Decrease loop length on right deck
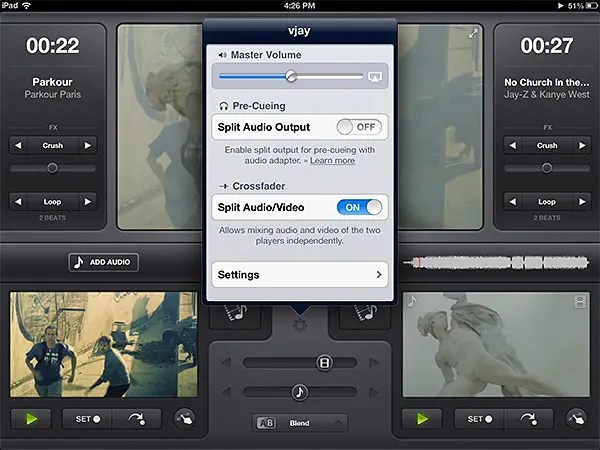 [512, 202]
